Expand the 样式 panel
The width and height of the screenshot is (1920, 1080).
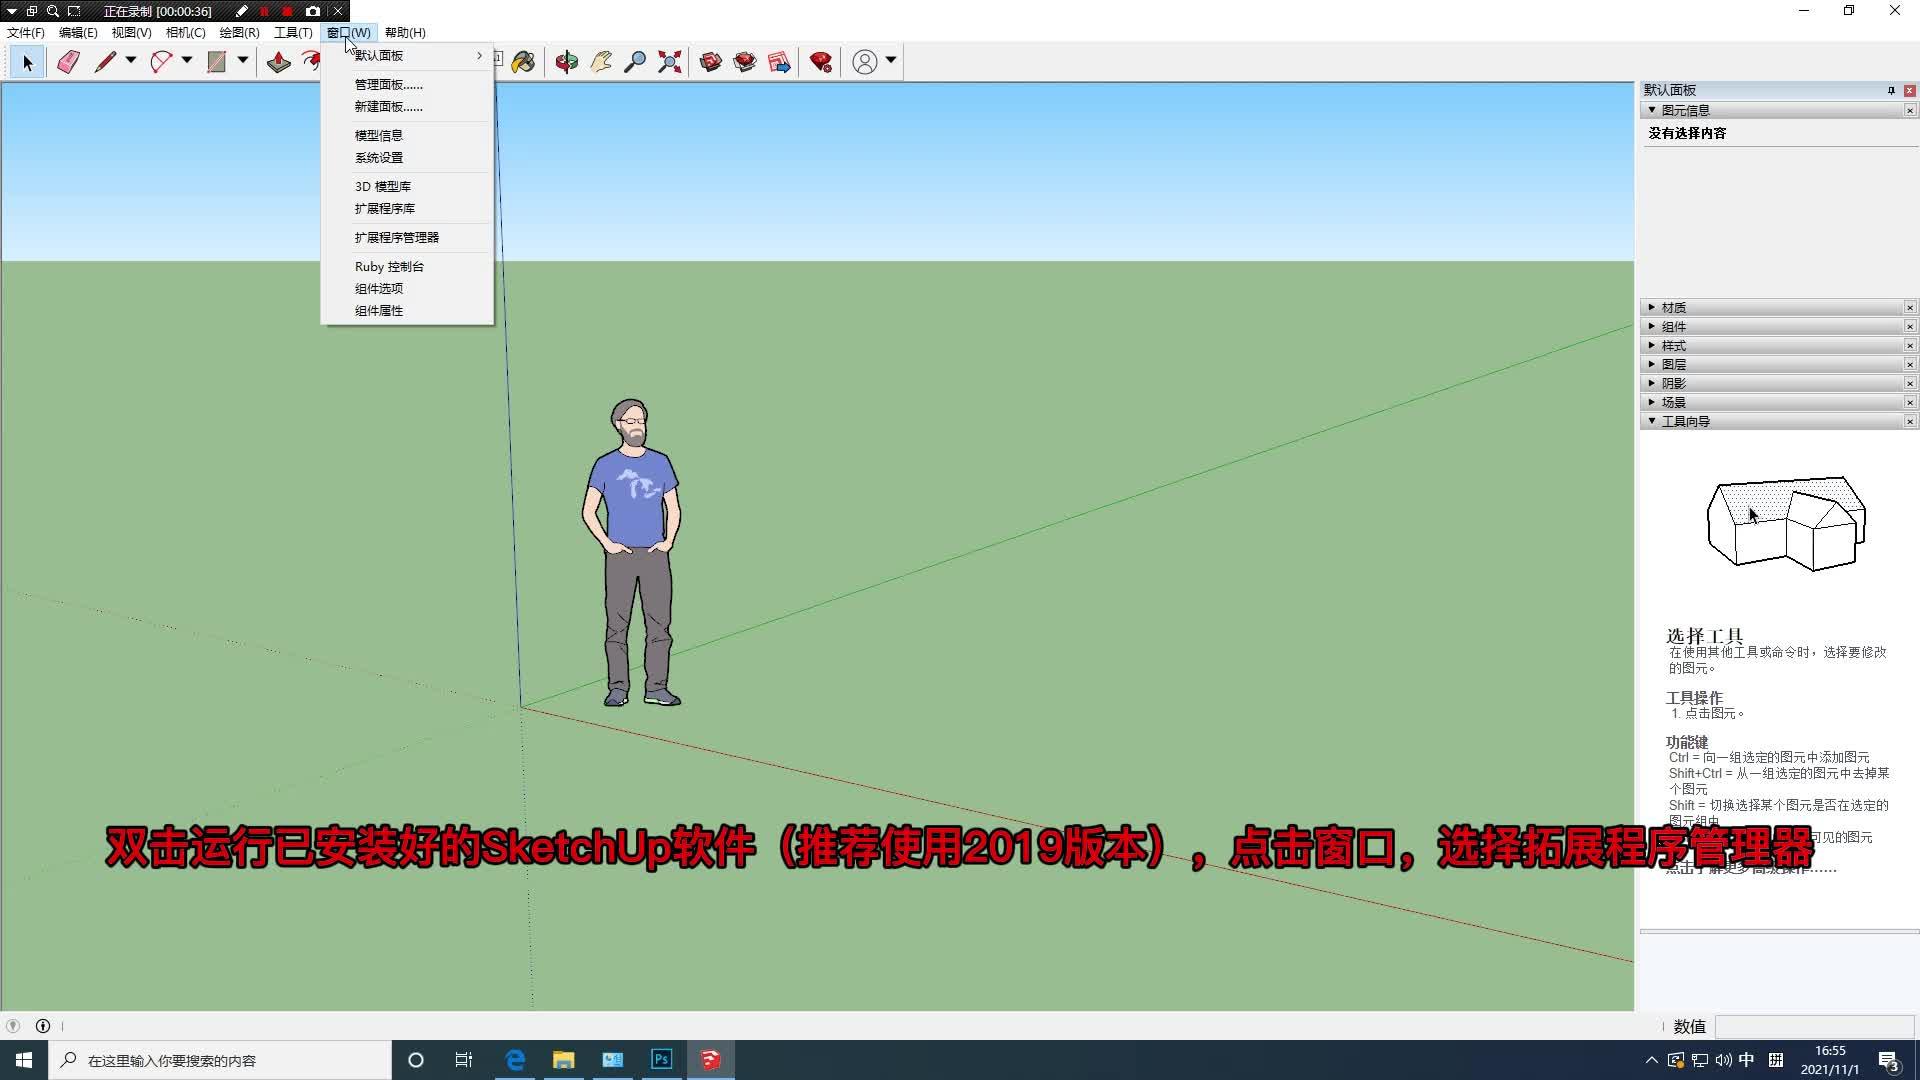1652,345
